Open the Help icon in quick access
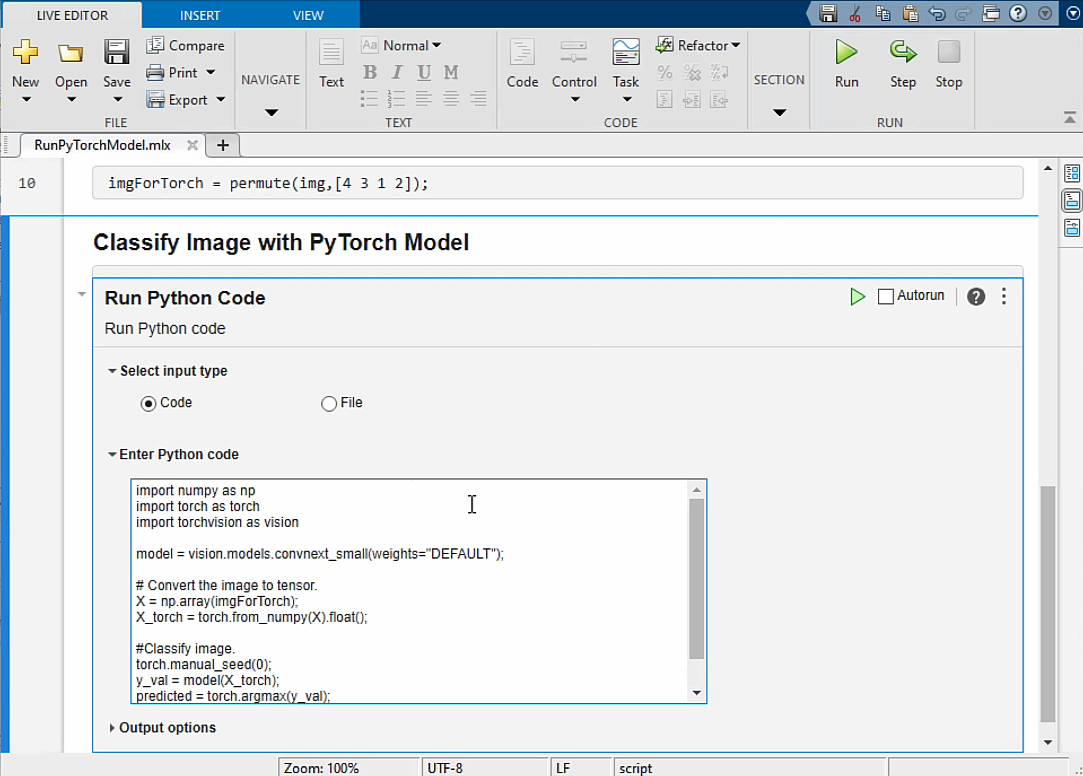Screen dimensions: 1083x776 click(x=1018, y=13)
